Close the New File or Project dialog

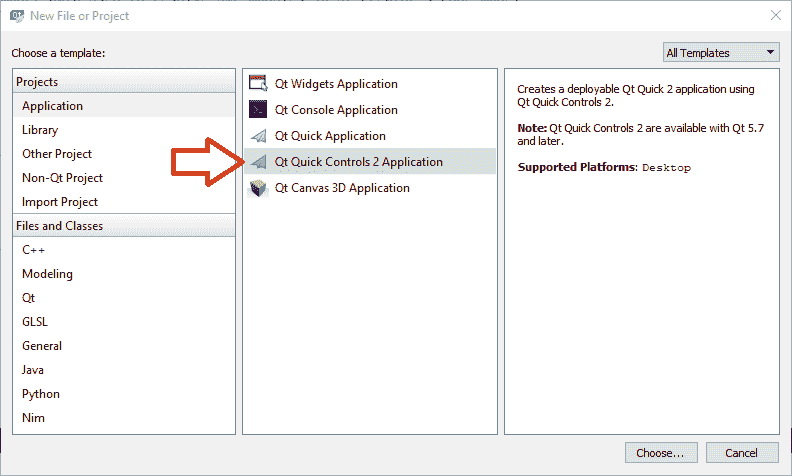775,16
